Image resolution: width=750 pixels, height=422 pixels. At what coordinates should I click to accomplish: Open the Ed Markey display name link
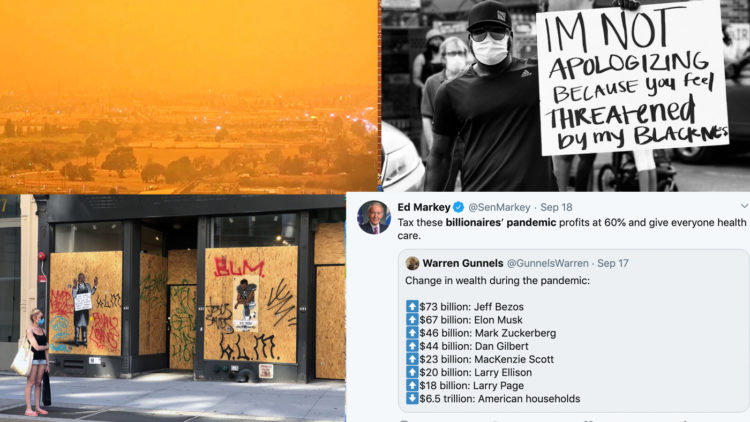(424, 207)
